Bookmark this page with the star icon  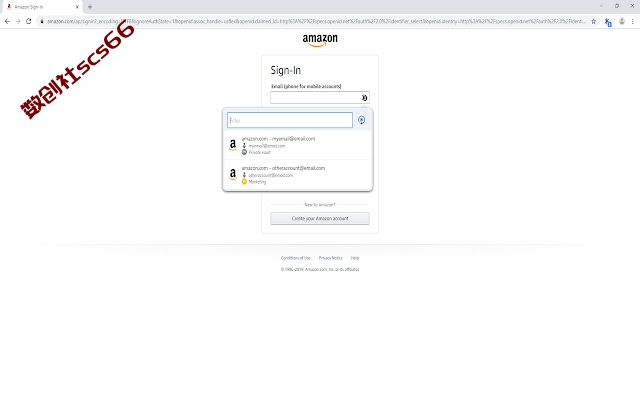[593, 21]
